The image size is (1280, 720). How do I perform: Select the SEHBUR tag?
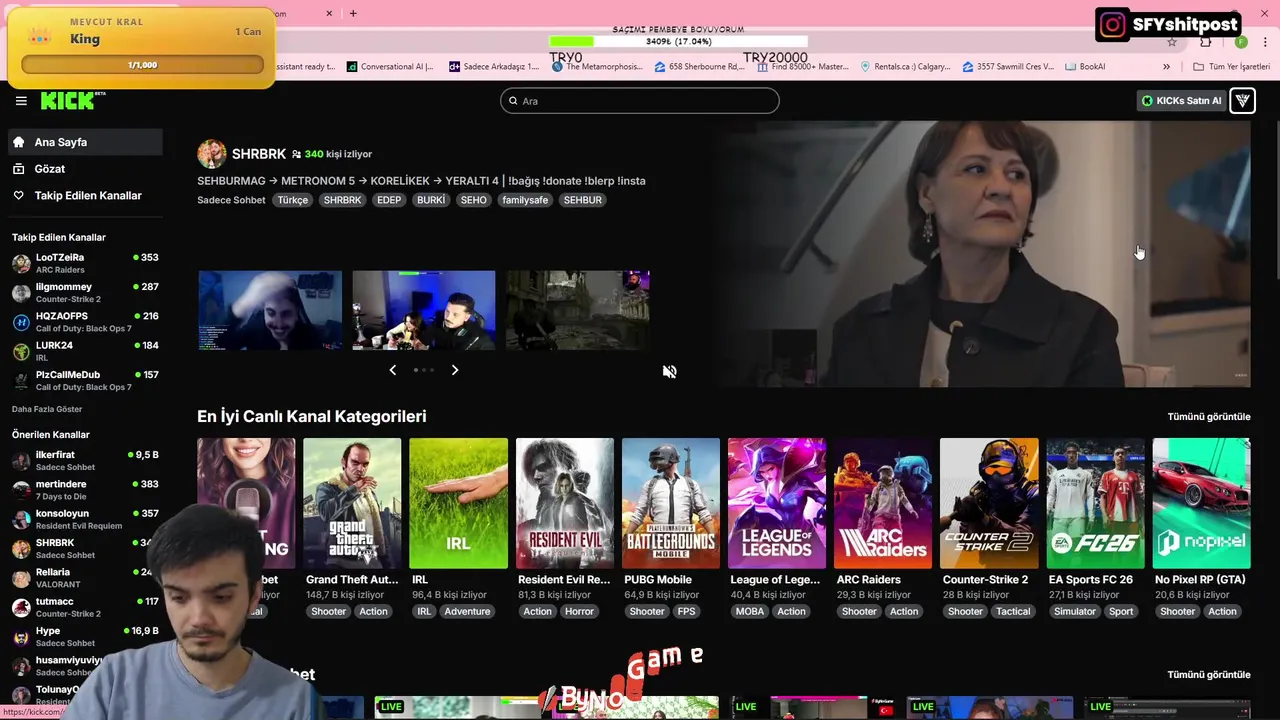click(583, 200)
